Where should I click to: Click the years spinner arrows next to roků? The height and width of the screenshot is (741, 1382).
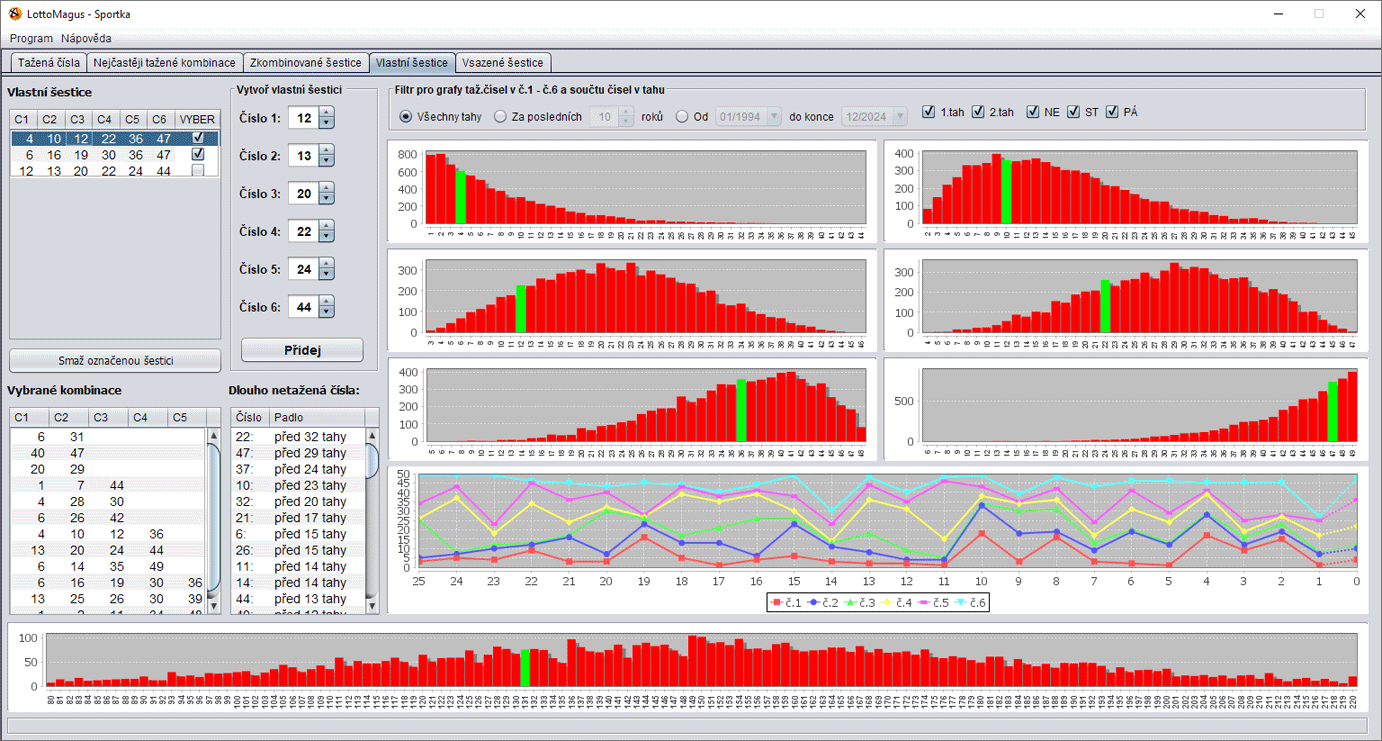(x=626, y=117)
